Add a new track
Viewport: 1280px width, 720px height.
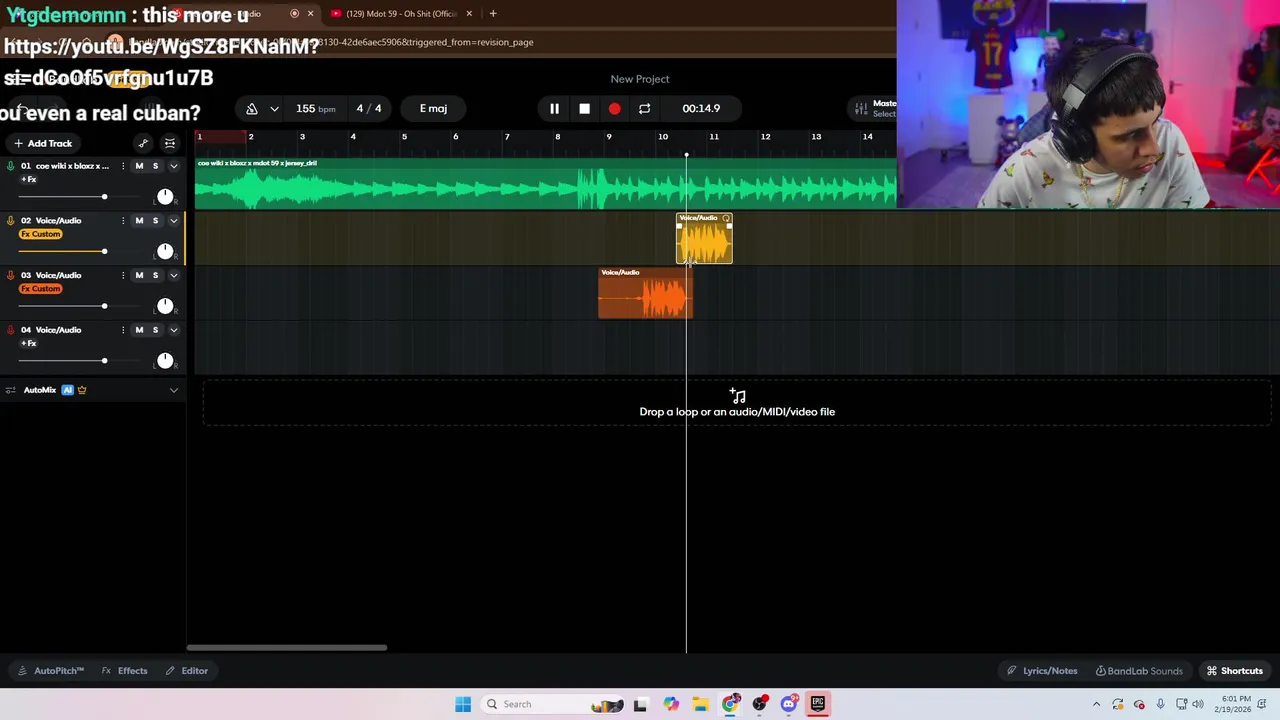click(x=42, y=143)
